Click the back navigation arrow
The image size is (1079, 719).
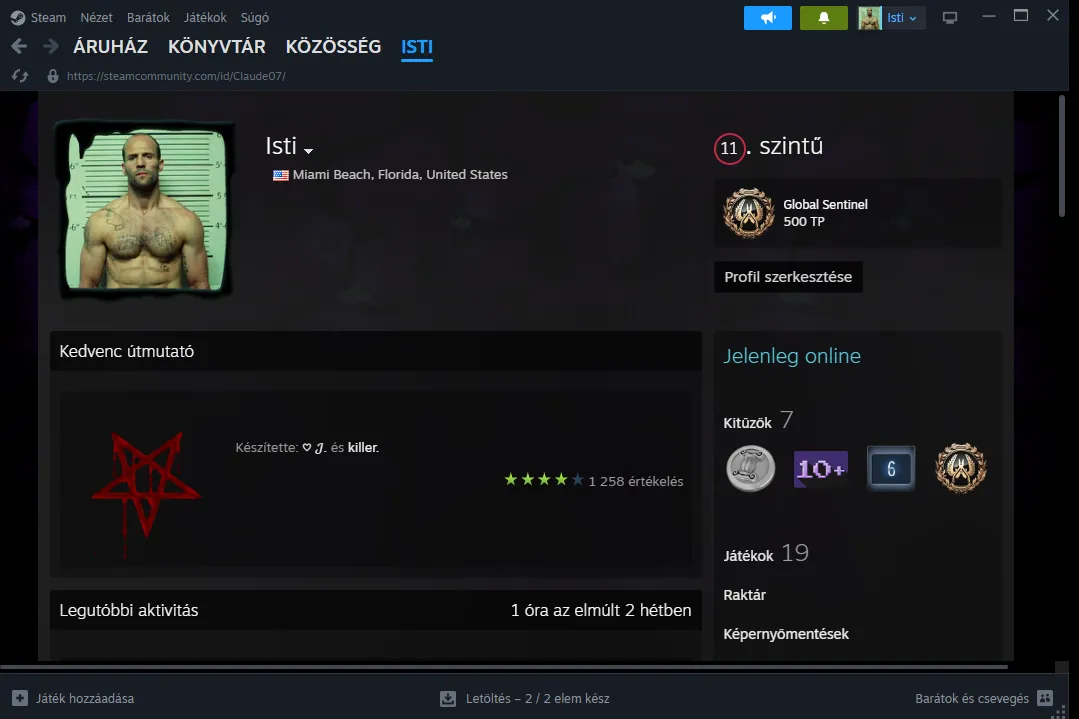(x=19, y=46)
